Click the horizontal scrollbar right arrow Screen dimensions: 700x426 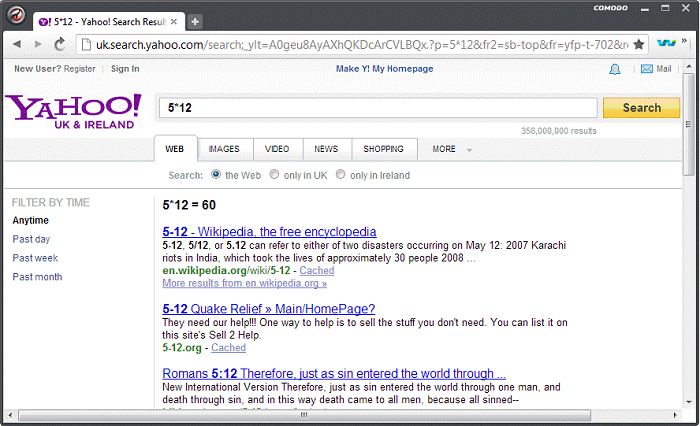(x=675, y=416)
